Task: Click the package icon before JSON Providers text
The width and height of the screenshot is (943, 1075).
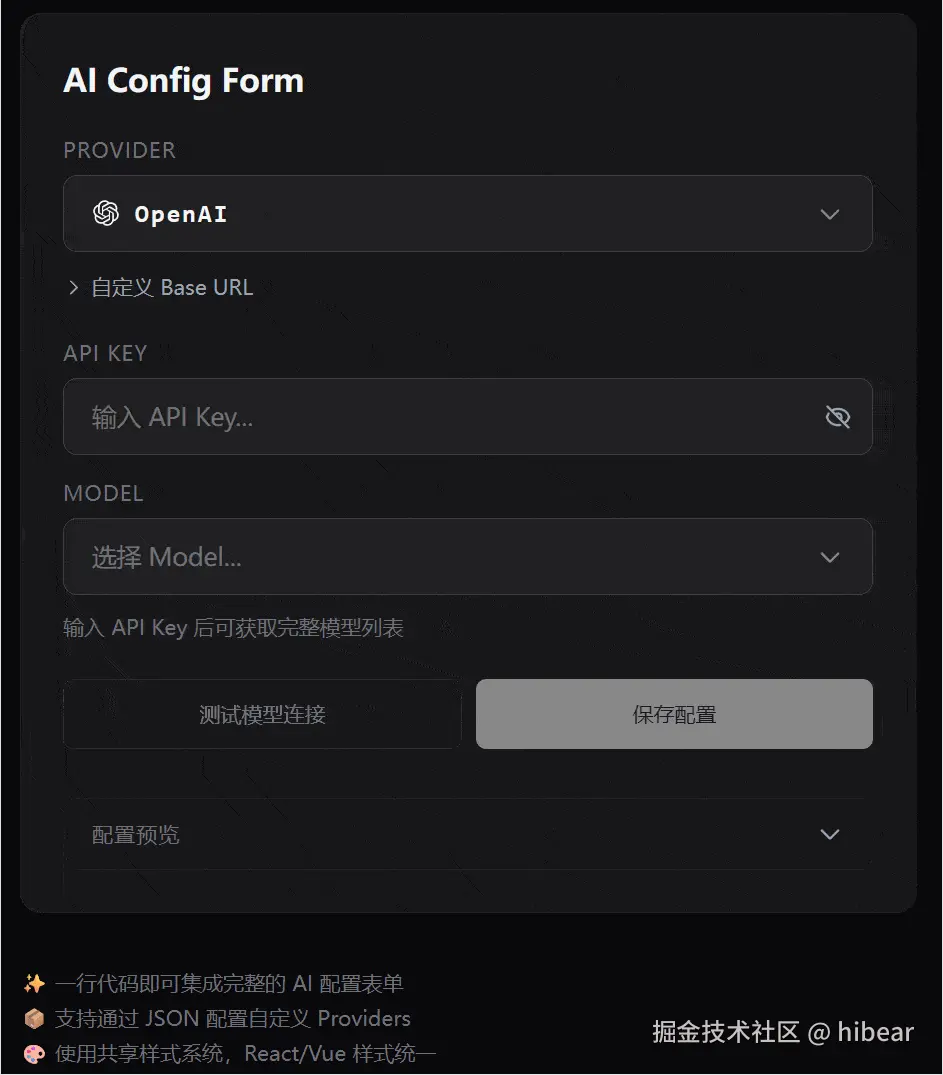Action: pos(35,1018)
